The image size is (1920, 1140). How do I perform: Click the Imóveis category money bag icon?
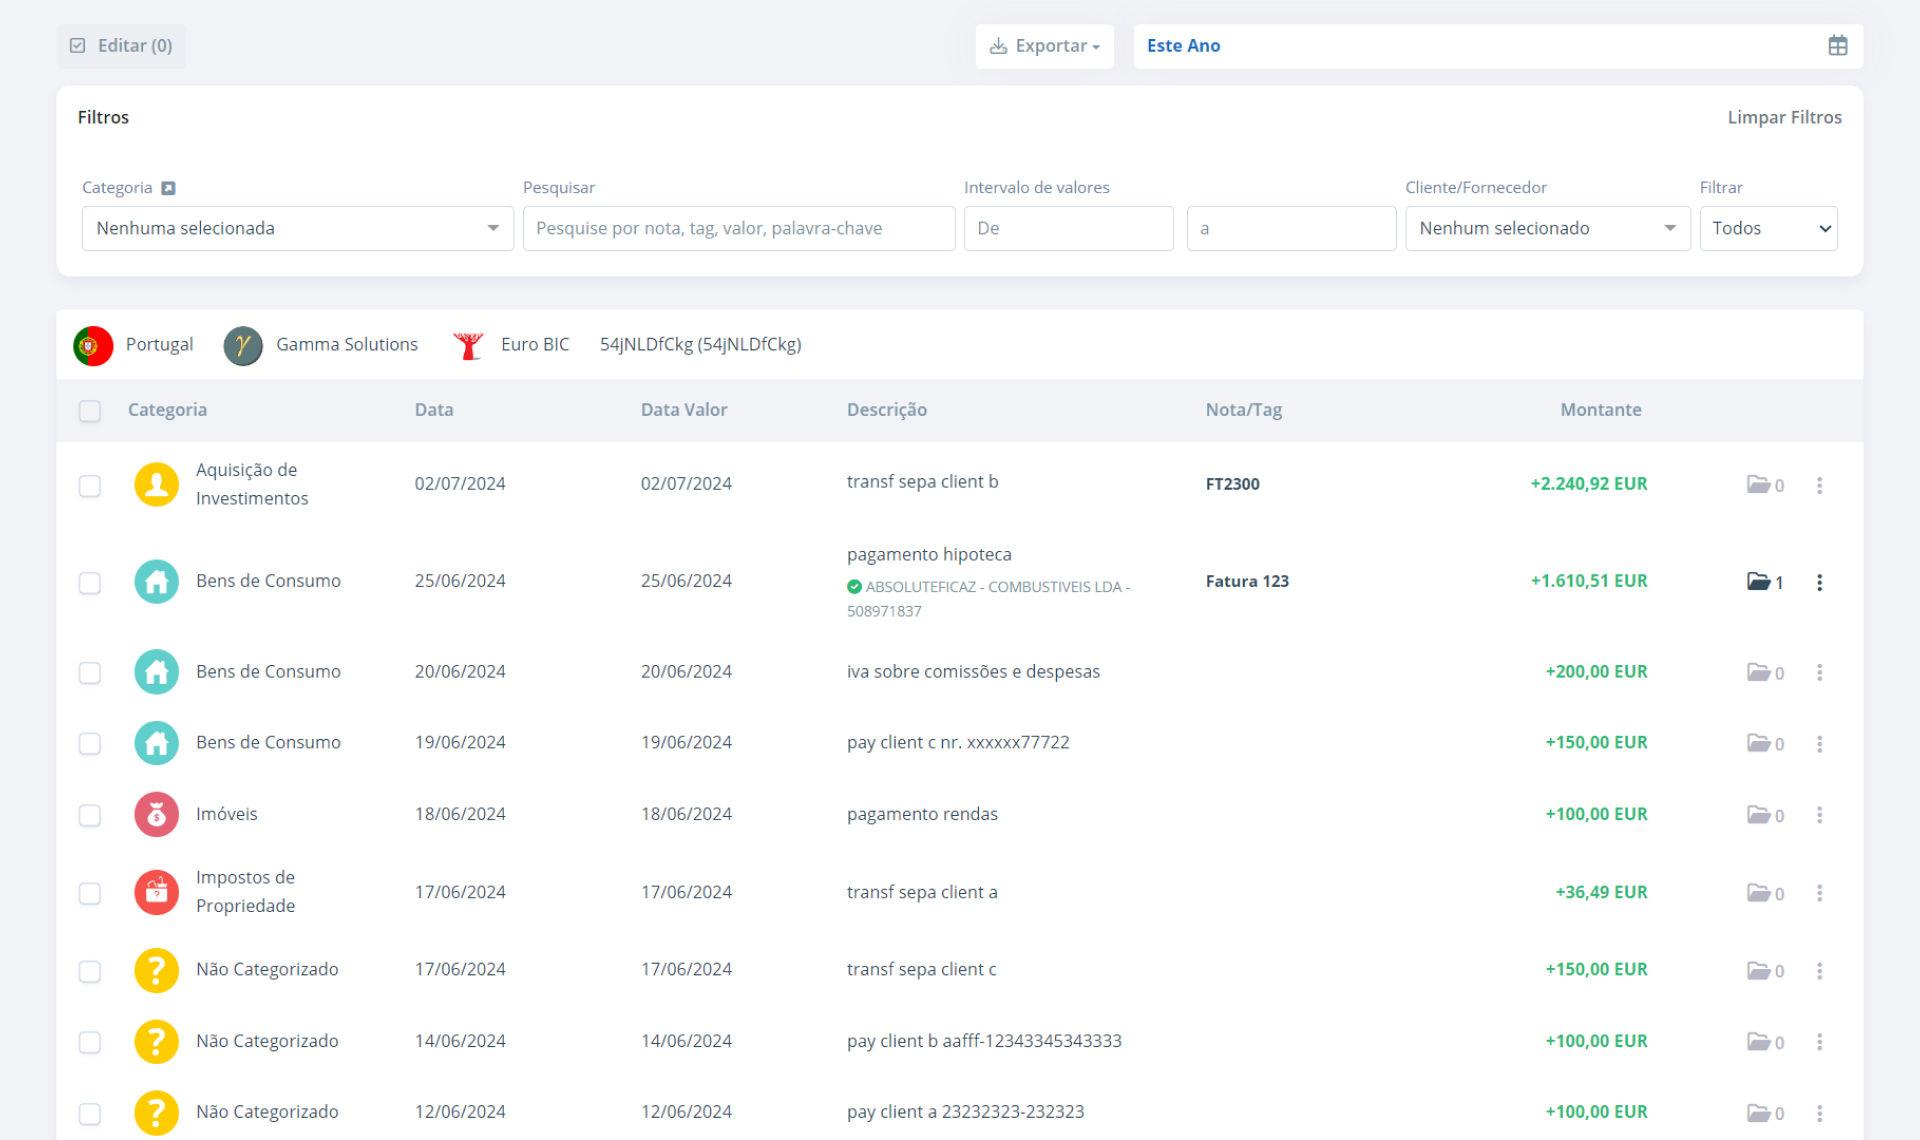(157, 815)
